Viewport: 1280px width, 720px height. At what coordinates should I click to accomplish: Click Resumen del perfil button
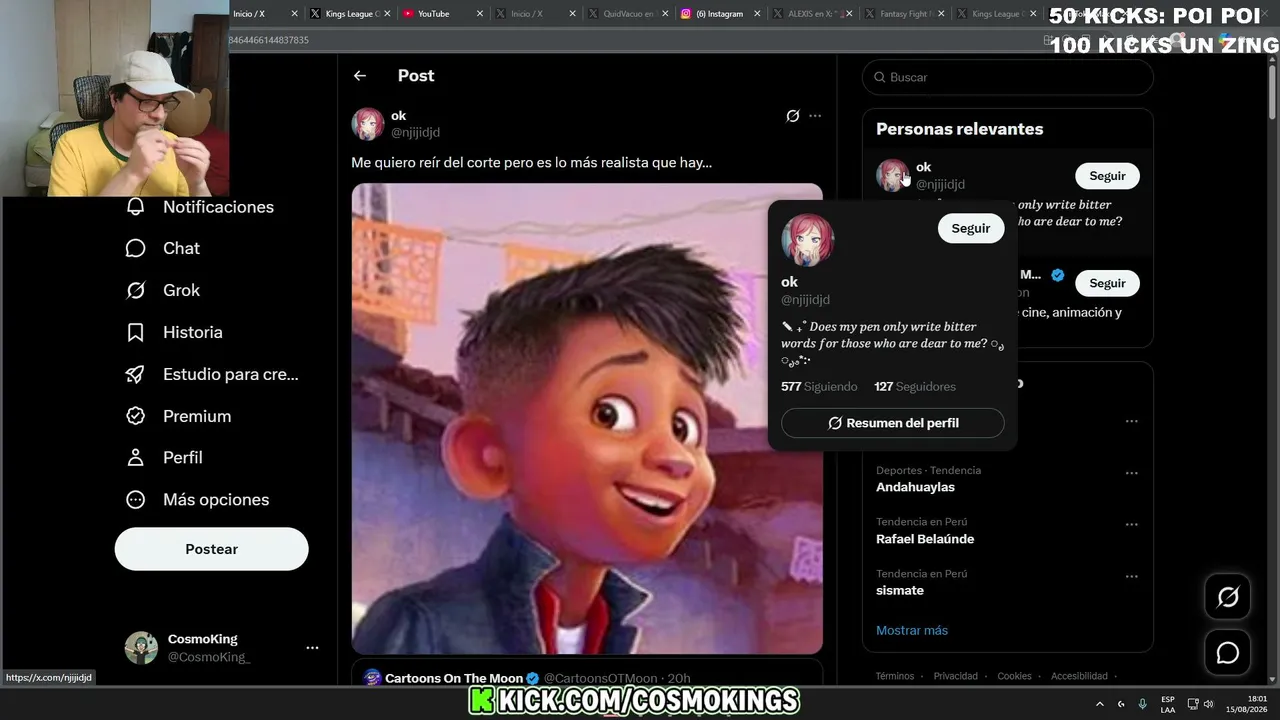(893, 423)
